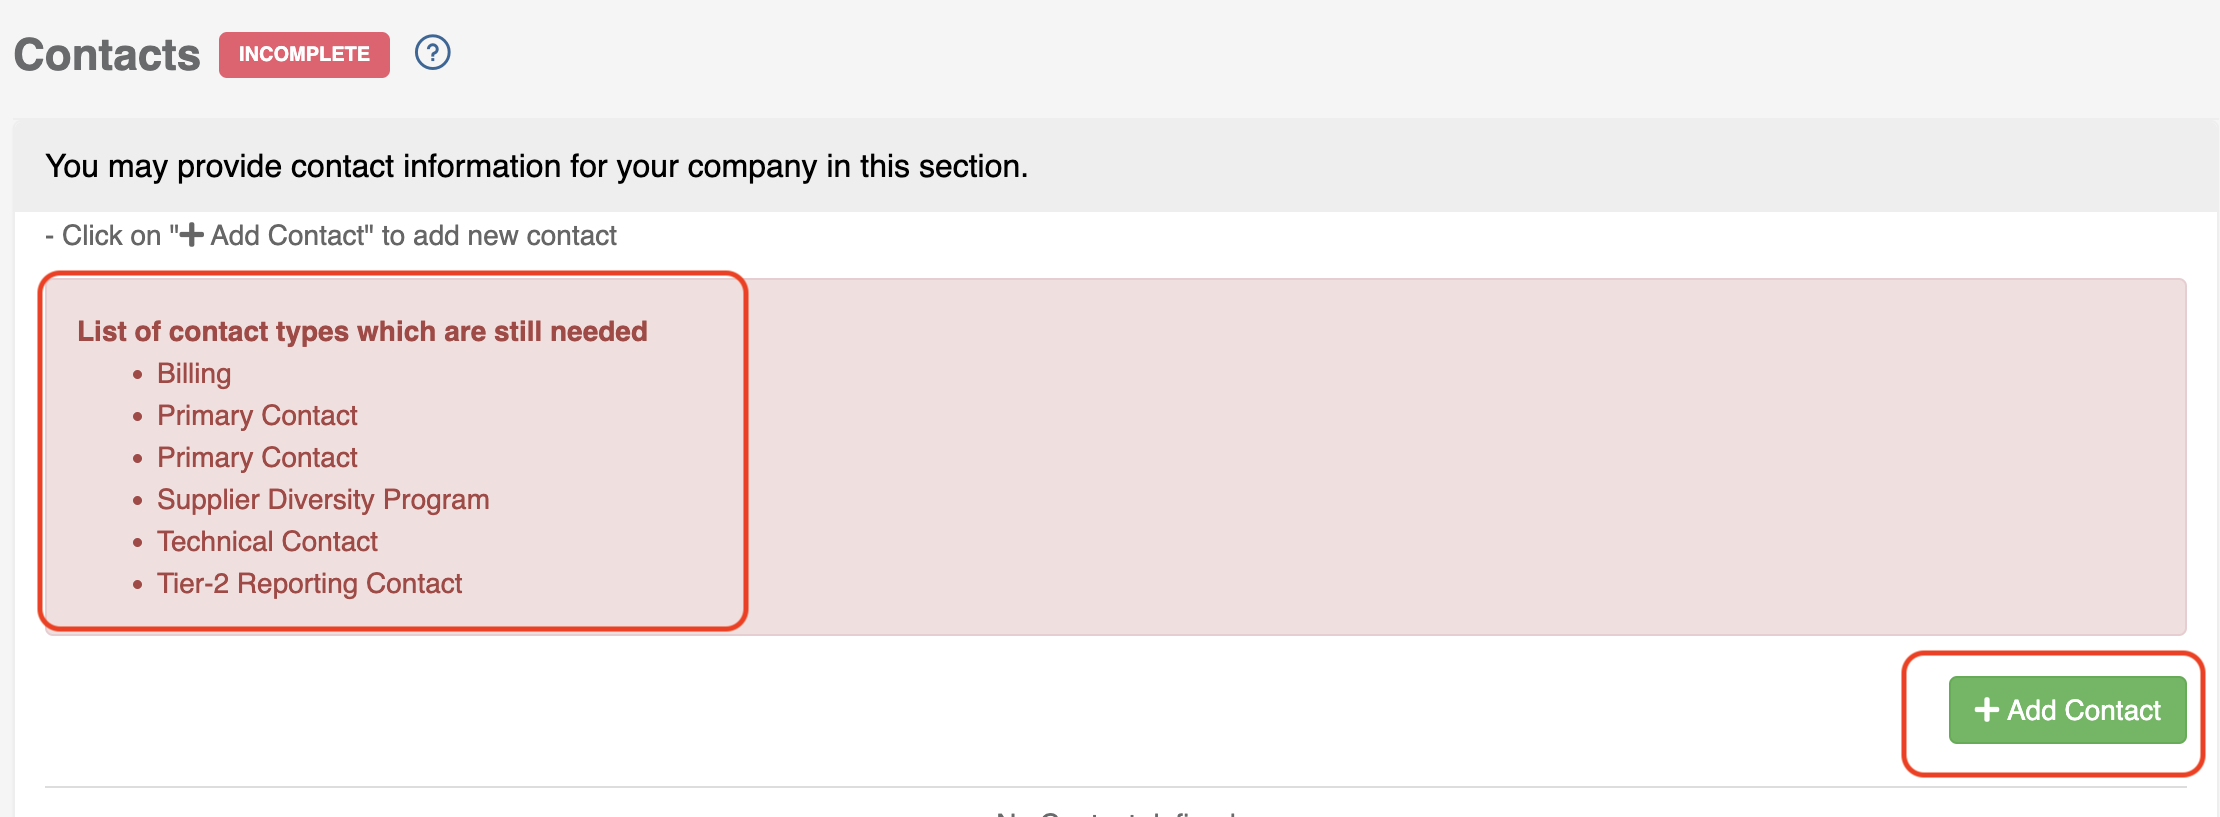The height and width of the screenshot is (817, 2220).
Task: Click the bullet beside Tier-2 Reporting Contact
Action: 138,585
